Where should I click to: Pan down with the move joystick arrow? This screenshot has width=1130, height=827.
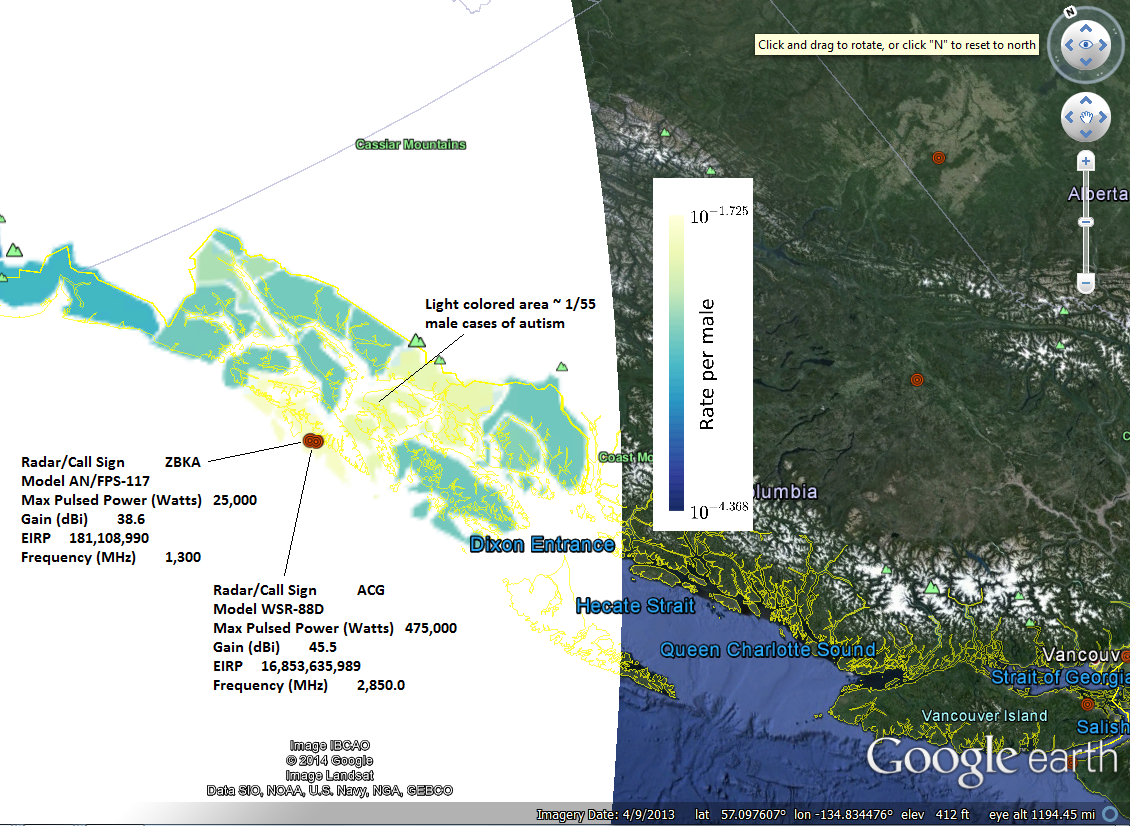coord(1085,134)
